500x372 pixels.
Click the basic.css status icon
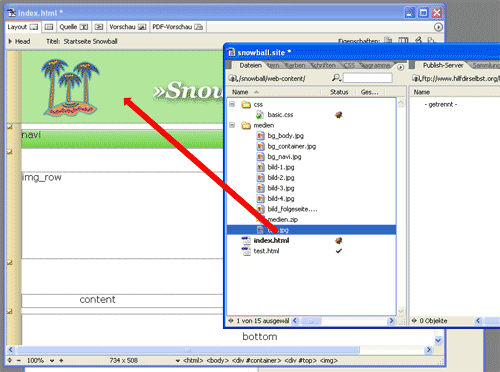pos(339,115)
